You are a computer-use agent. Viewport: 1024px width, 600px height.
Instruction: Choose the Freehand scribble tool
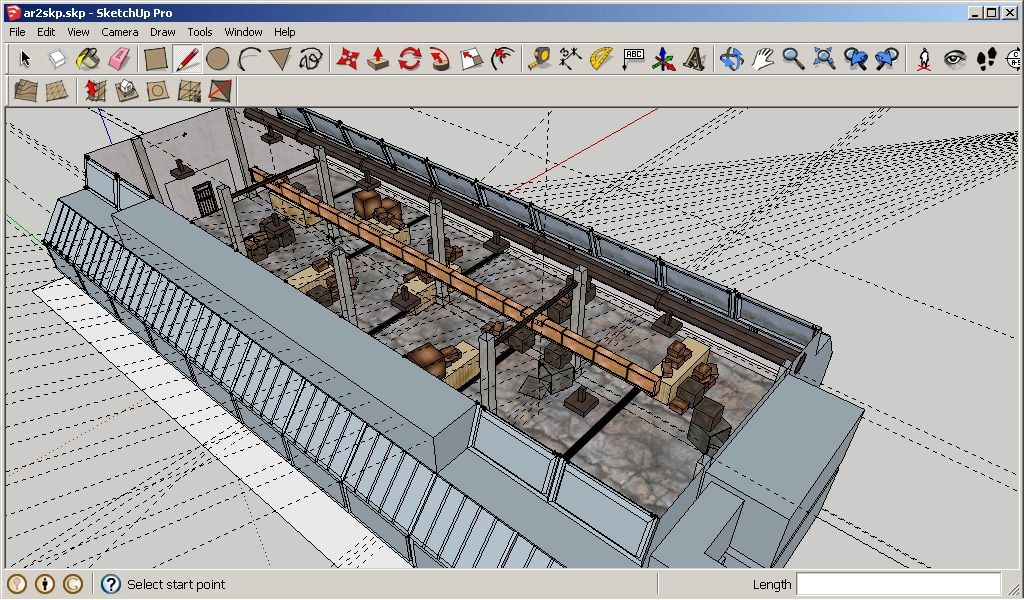311,59
